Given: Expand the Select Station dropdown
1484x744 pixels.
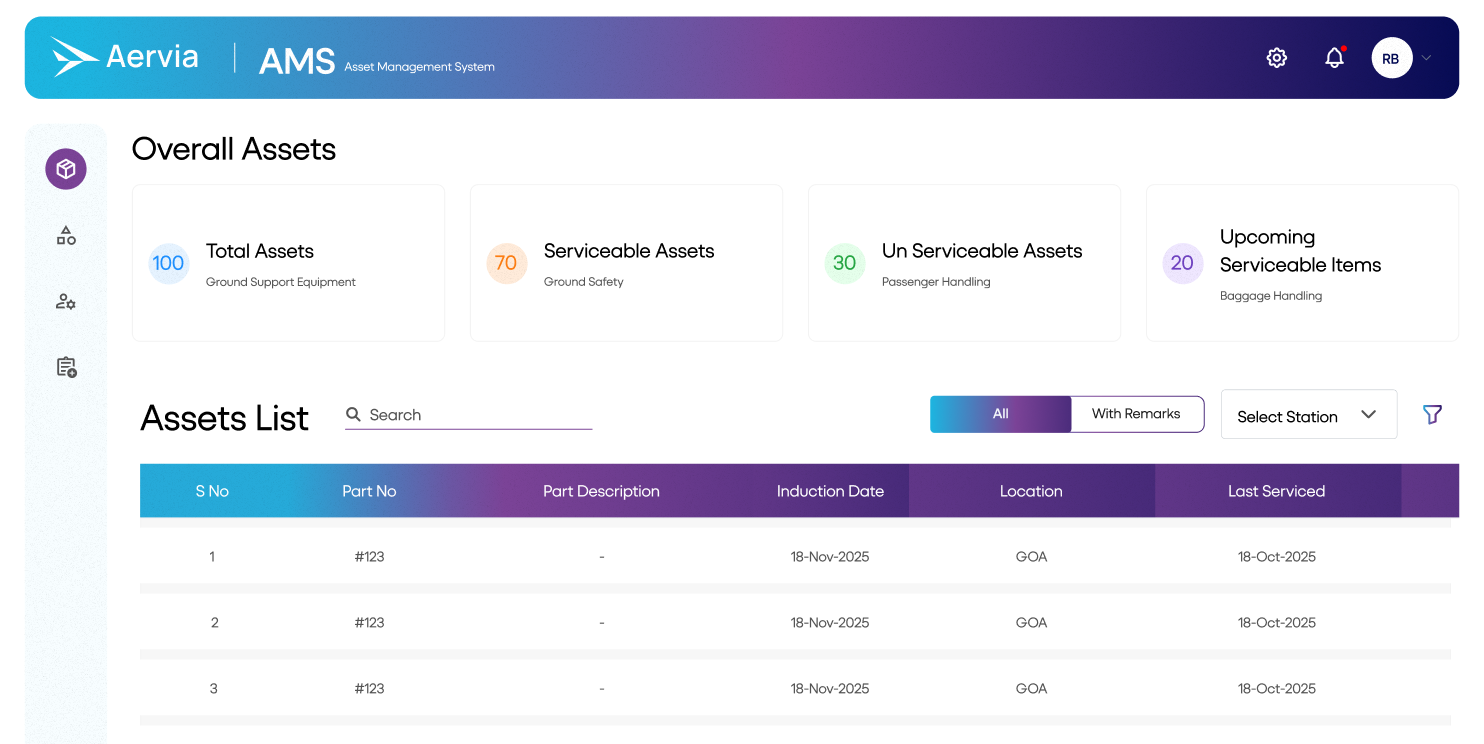Looking at the screenshot, I should (1308, 414).
